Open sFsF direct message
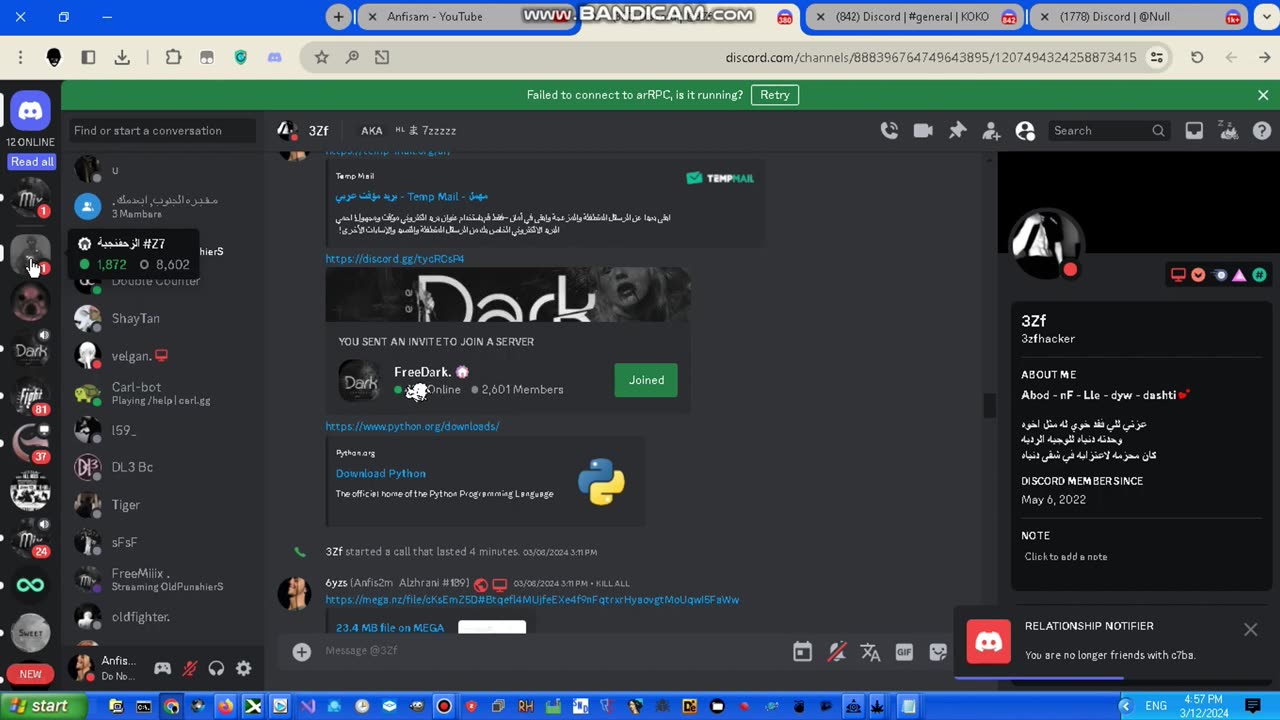The width and height of the screenshot is (1280, 720). point(160,542)
